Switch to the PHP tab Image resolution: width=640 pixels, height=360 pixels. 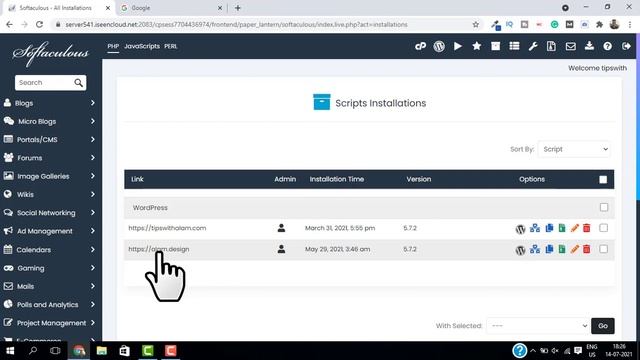tap(113, 46)
